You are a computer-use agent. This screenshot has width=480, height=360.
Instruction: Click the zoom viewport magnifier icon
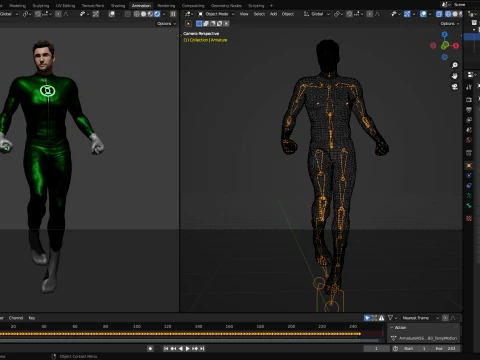tap(455, 65)
